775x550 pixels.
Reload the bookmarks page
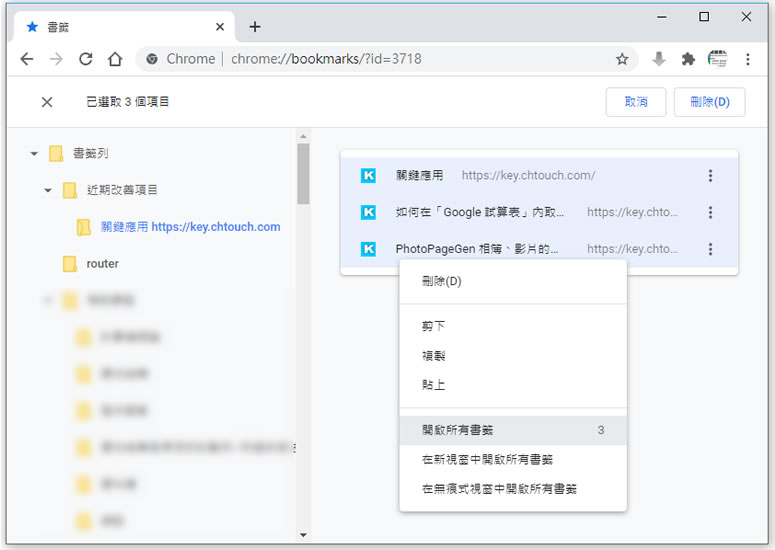tap(86, 59)
